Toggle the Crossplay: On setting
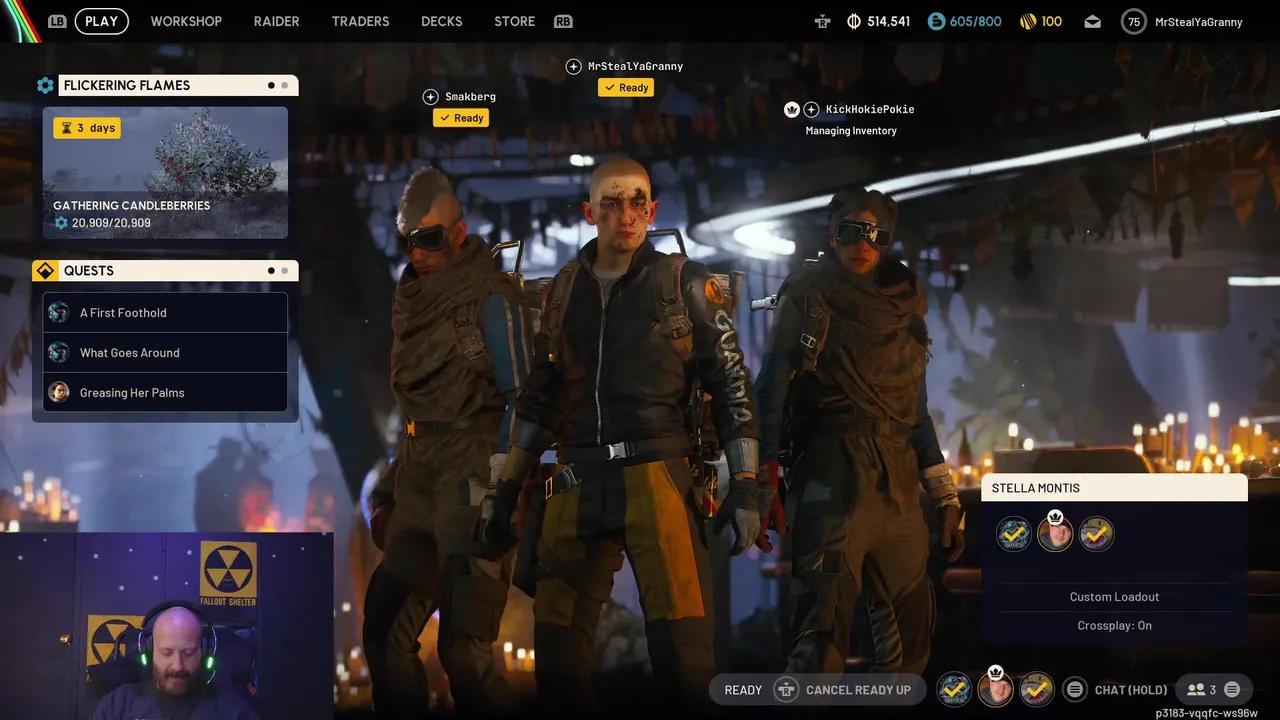Viewport: 1280px width, 720px height. [1114, 626]
